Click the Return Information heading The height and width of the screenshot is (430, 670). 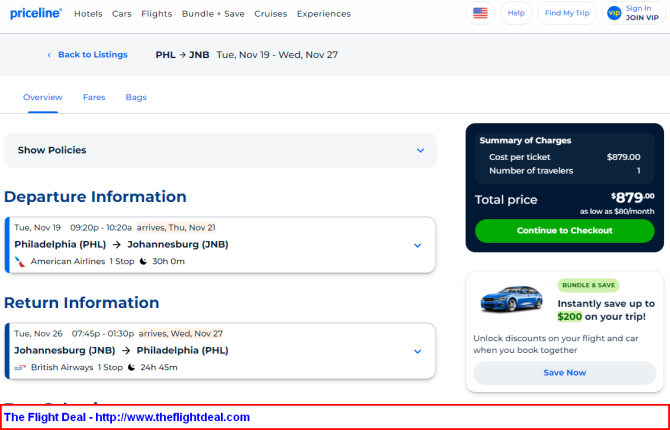click(82, 303)
